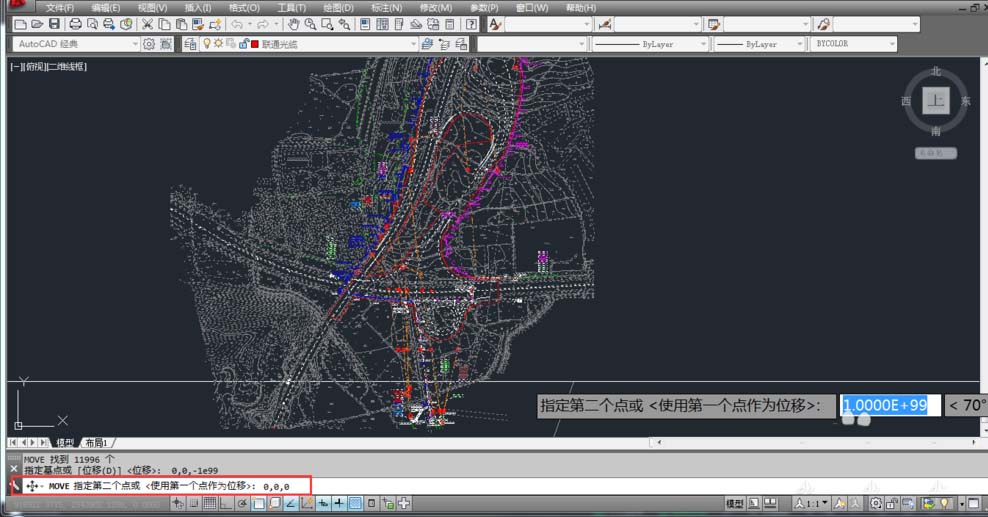Toggle Object Snap in status bar

pos(258,503)
